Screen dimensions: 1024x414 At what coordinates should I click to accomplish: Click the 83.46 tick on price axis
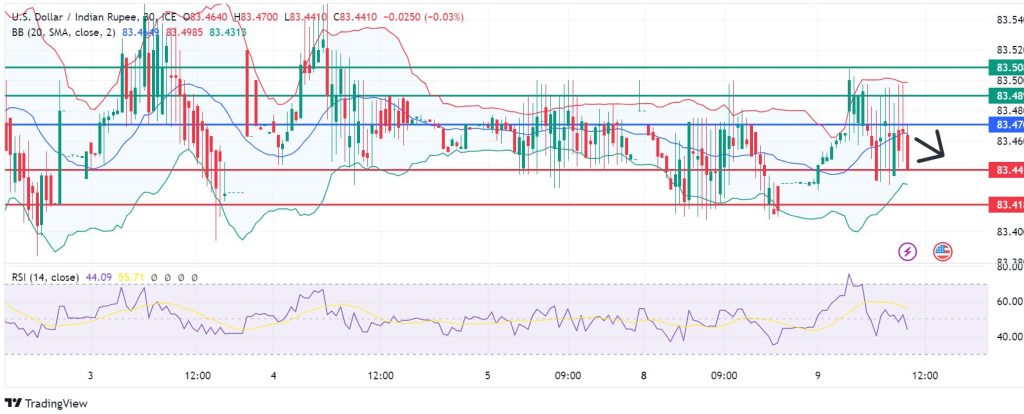tap(1009, 141)
